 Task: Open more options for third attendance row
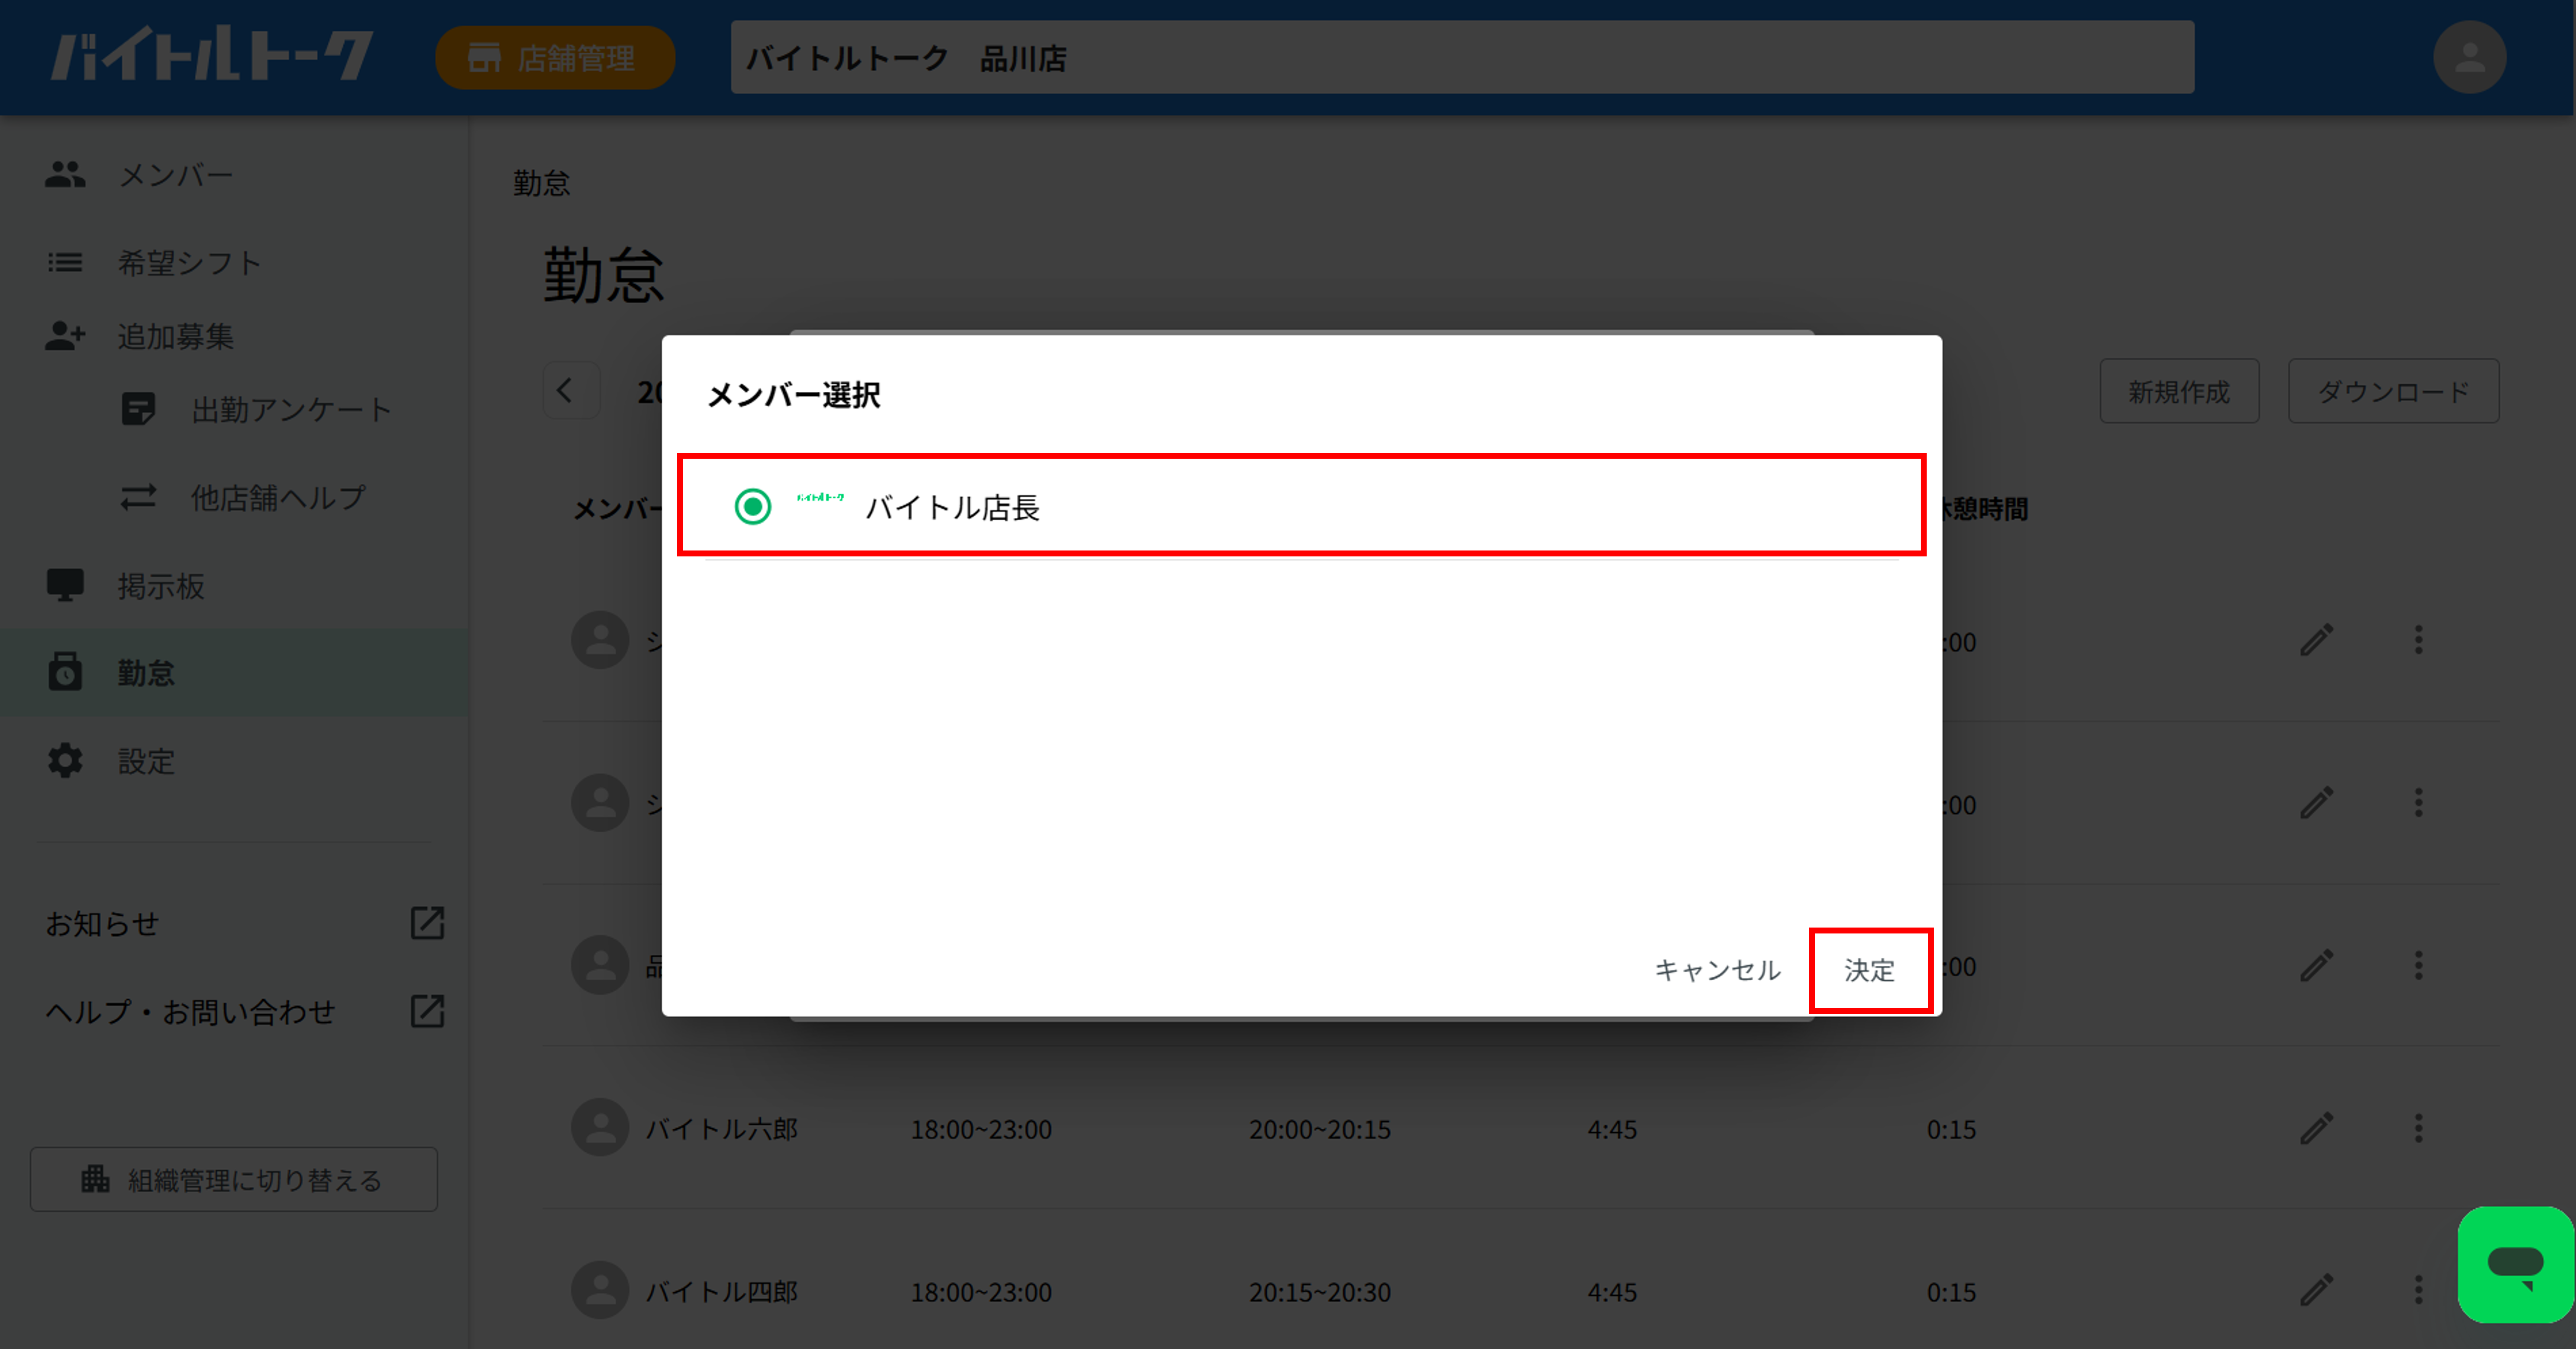coord(2418,966)
